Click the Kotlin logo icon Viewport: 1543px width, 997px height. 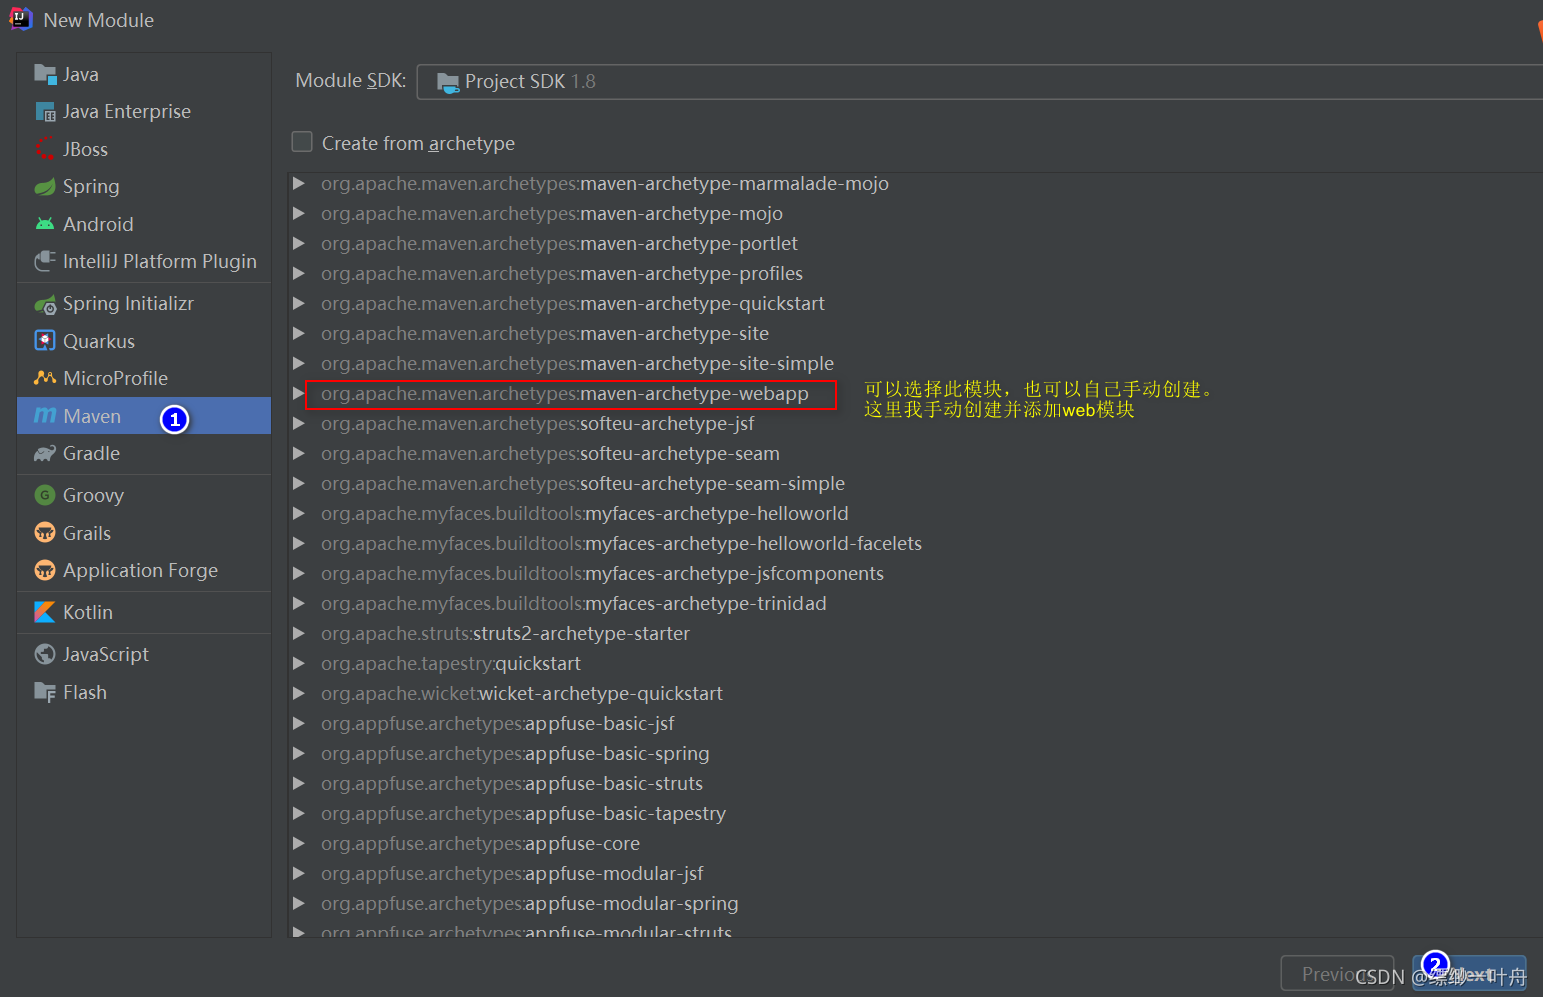45,612
